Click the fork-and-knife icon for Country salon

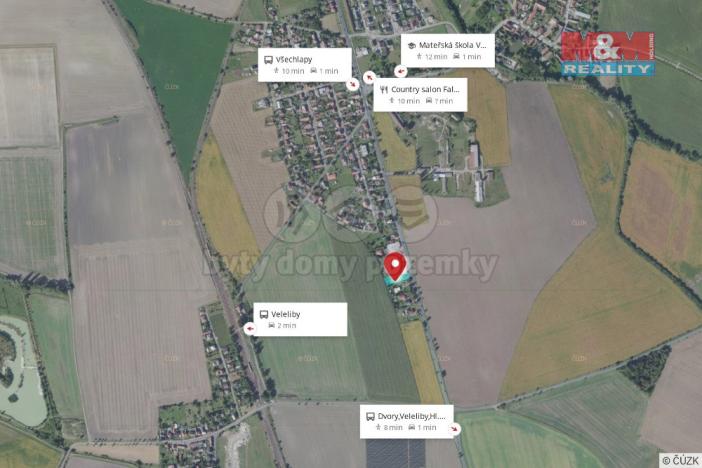(x=384, y=90)
